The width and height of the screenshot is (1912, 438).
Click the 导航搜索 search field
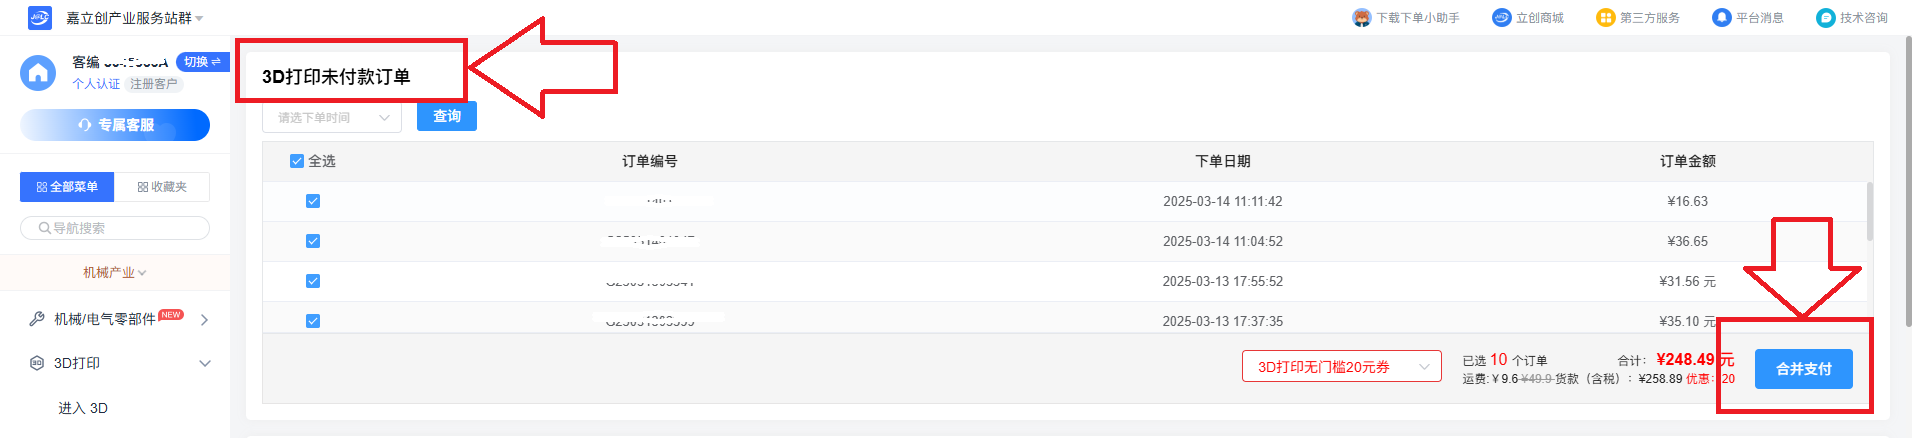(x=115, y=228)
